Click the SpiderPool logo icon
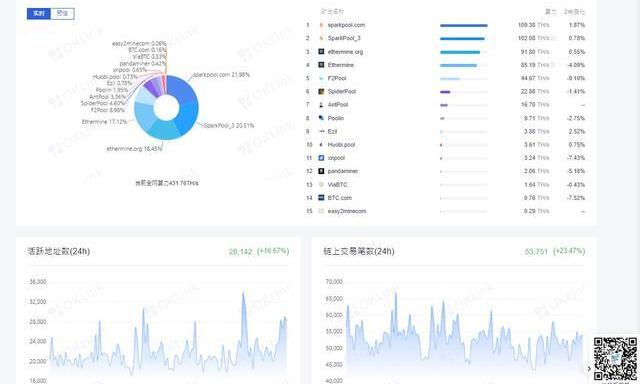Viewport: 640px width, 384px height. tap(321, 91)
